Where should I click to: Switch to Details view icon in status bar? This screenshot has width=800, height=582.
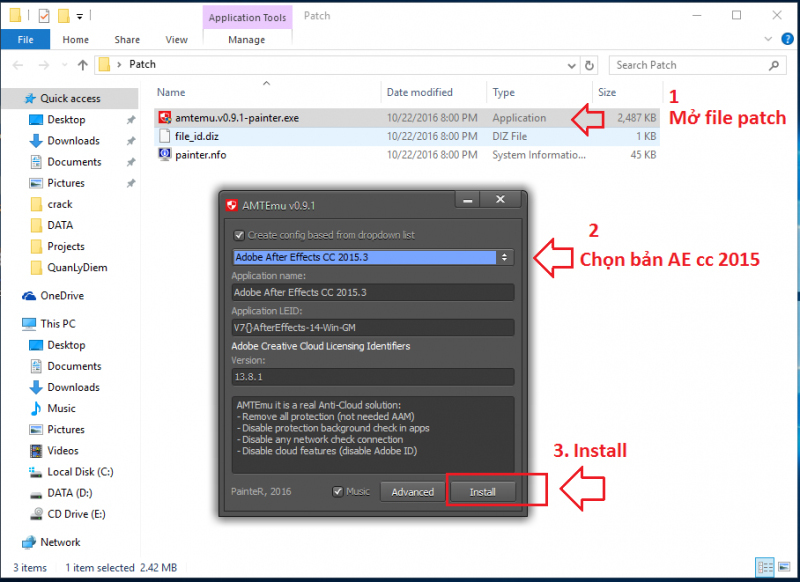coord(765,567)
